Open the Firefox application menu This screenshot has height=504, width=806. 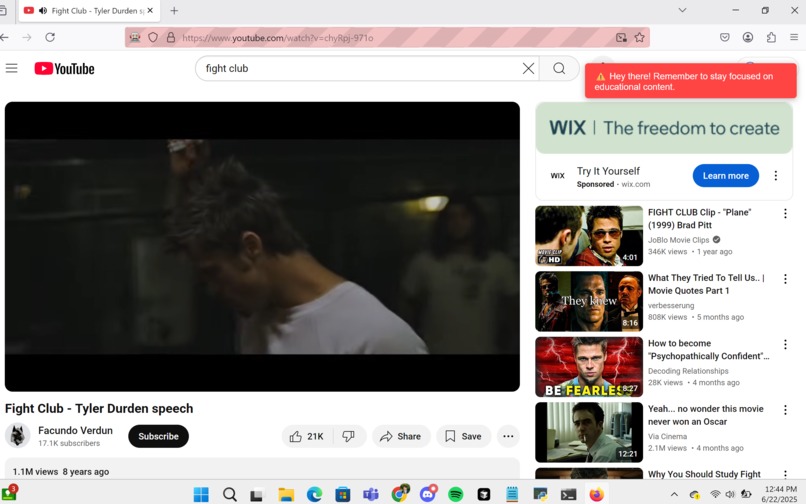coord(794,37)
